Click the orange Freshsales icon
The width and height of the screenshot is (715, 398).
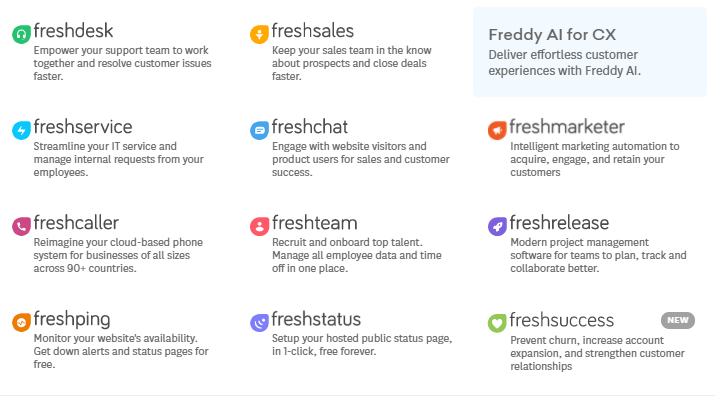pos(259,34)
